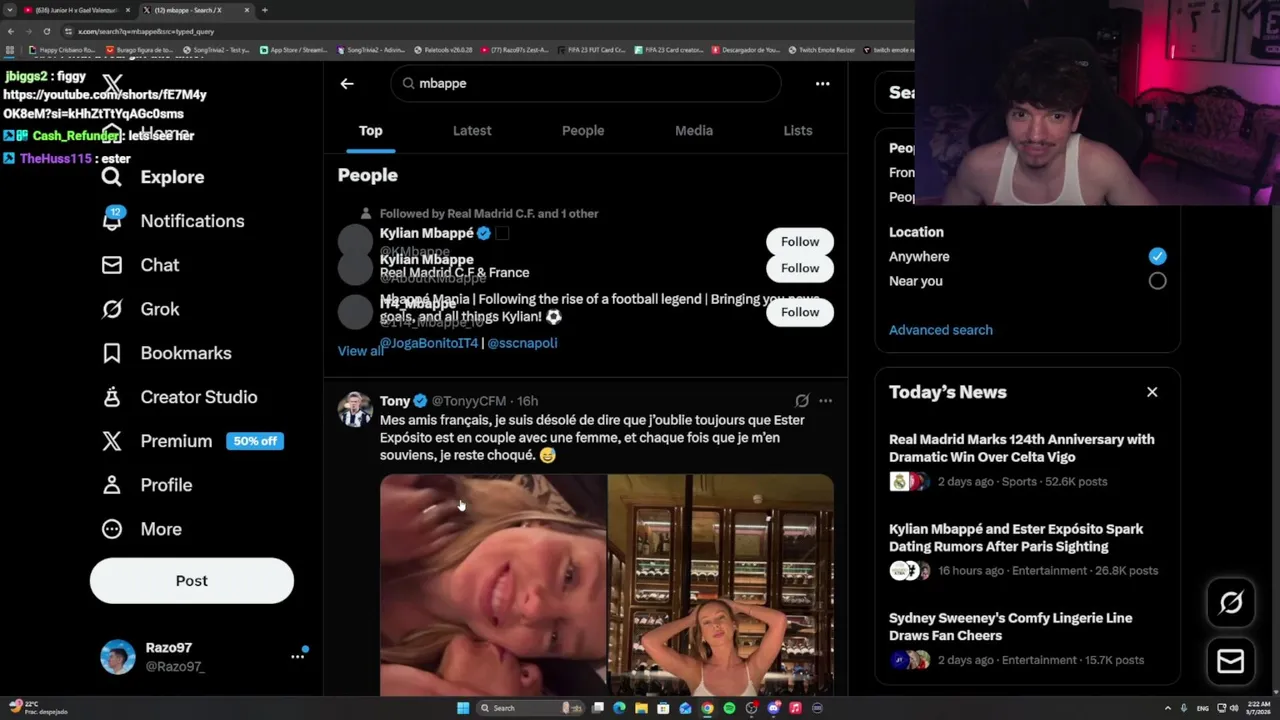Open a new browser tab
This screenshot has height=720, width=1280.
click(264, 10)
